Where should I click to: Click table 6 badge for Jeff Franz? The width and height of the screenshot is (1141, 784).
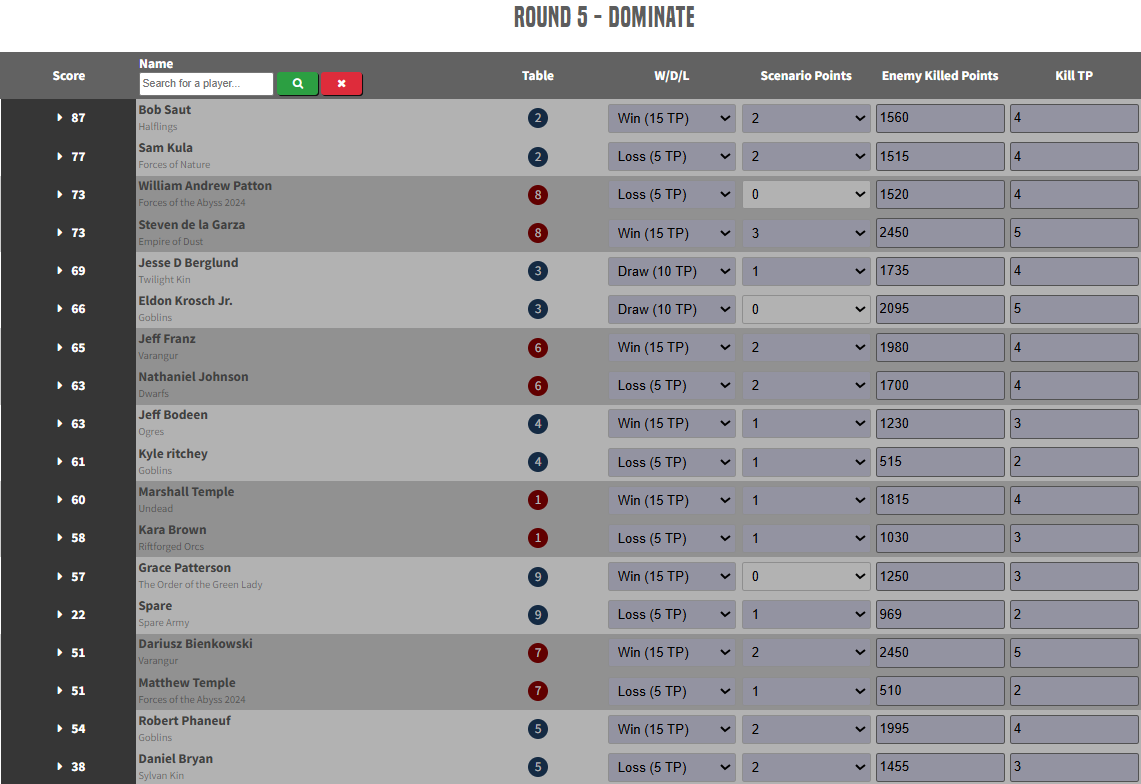(538, 348)
